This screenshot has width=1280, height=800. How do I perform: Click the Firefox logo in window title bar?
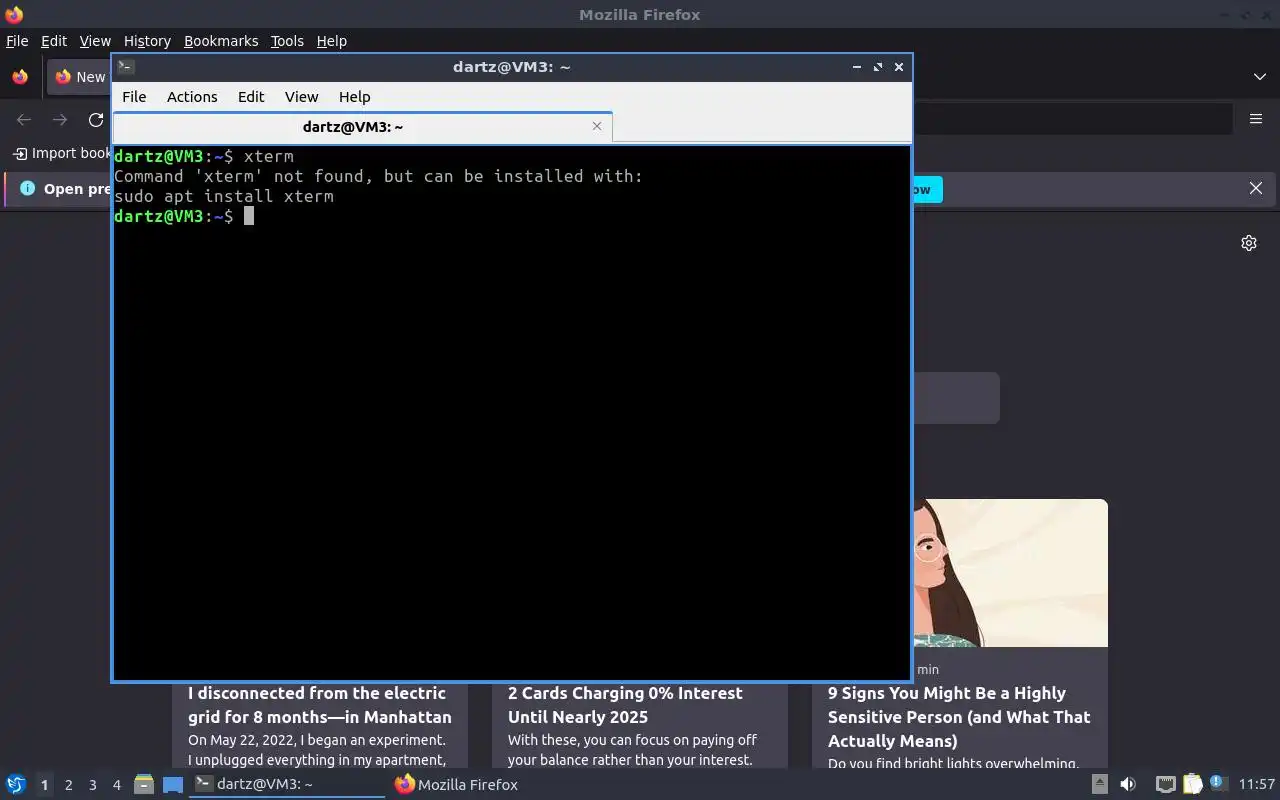click(14, 14)
